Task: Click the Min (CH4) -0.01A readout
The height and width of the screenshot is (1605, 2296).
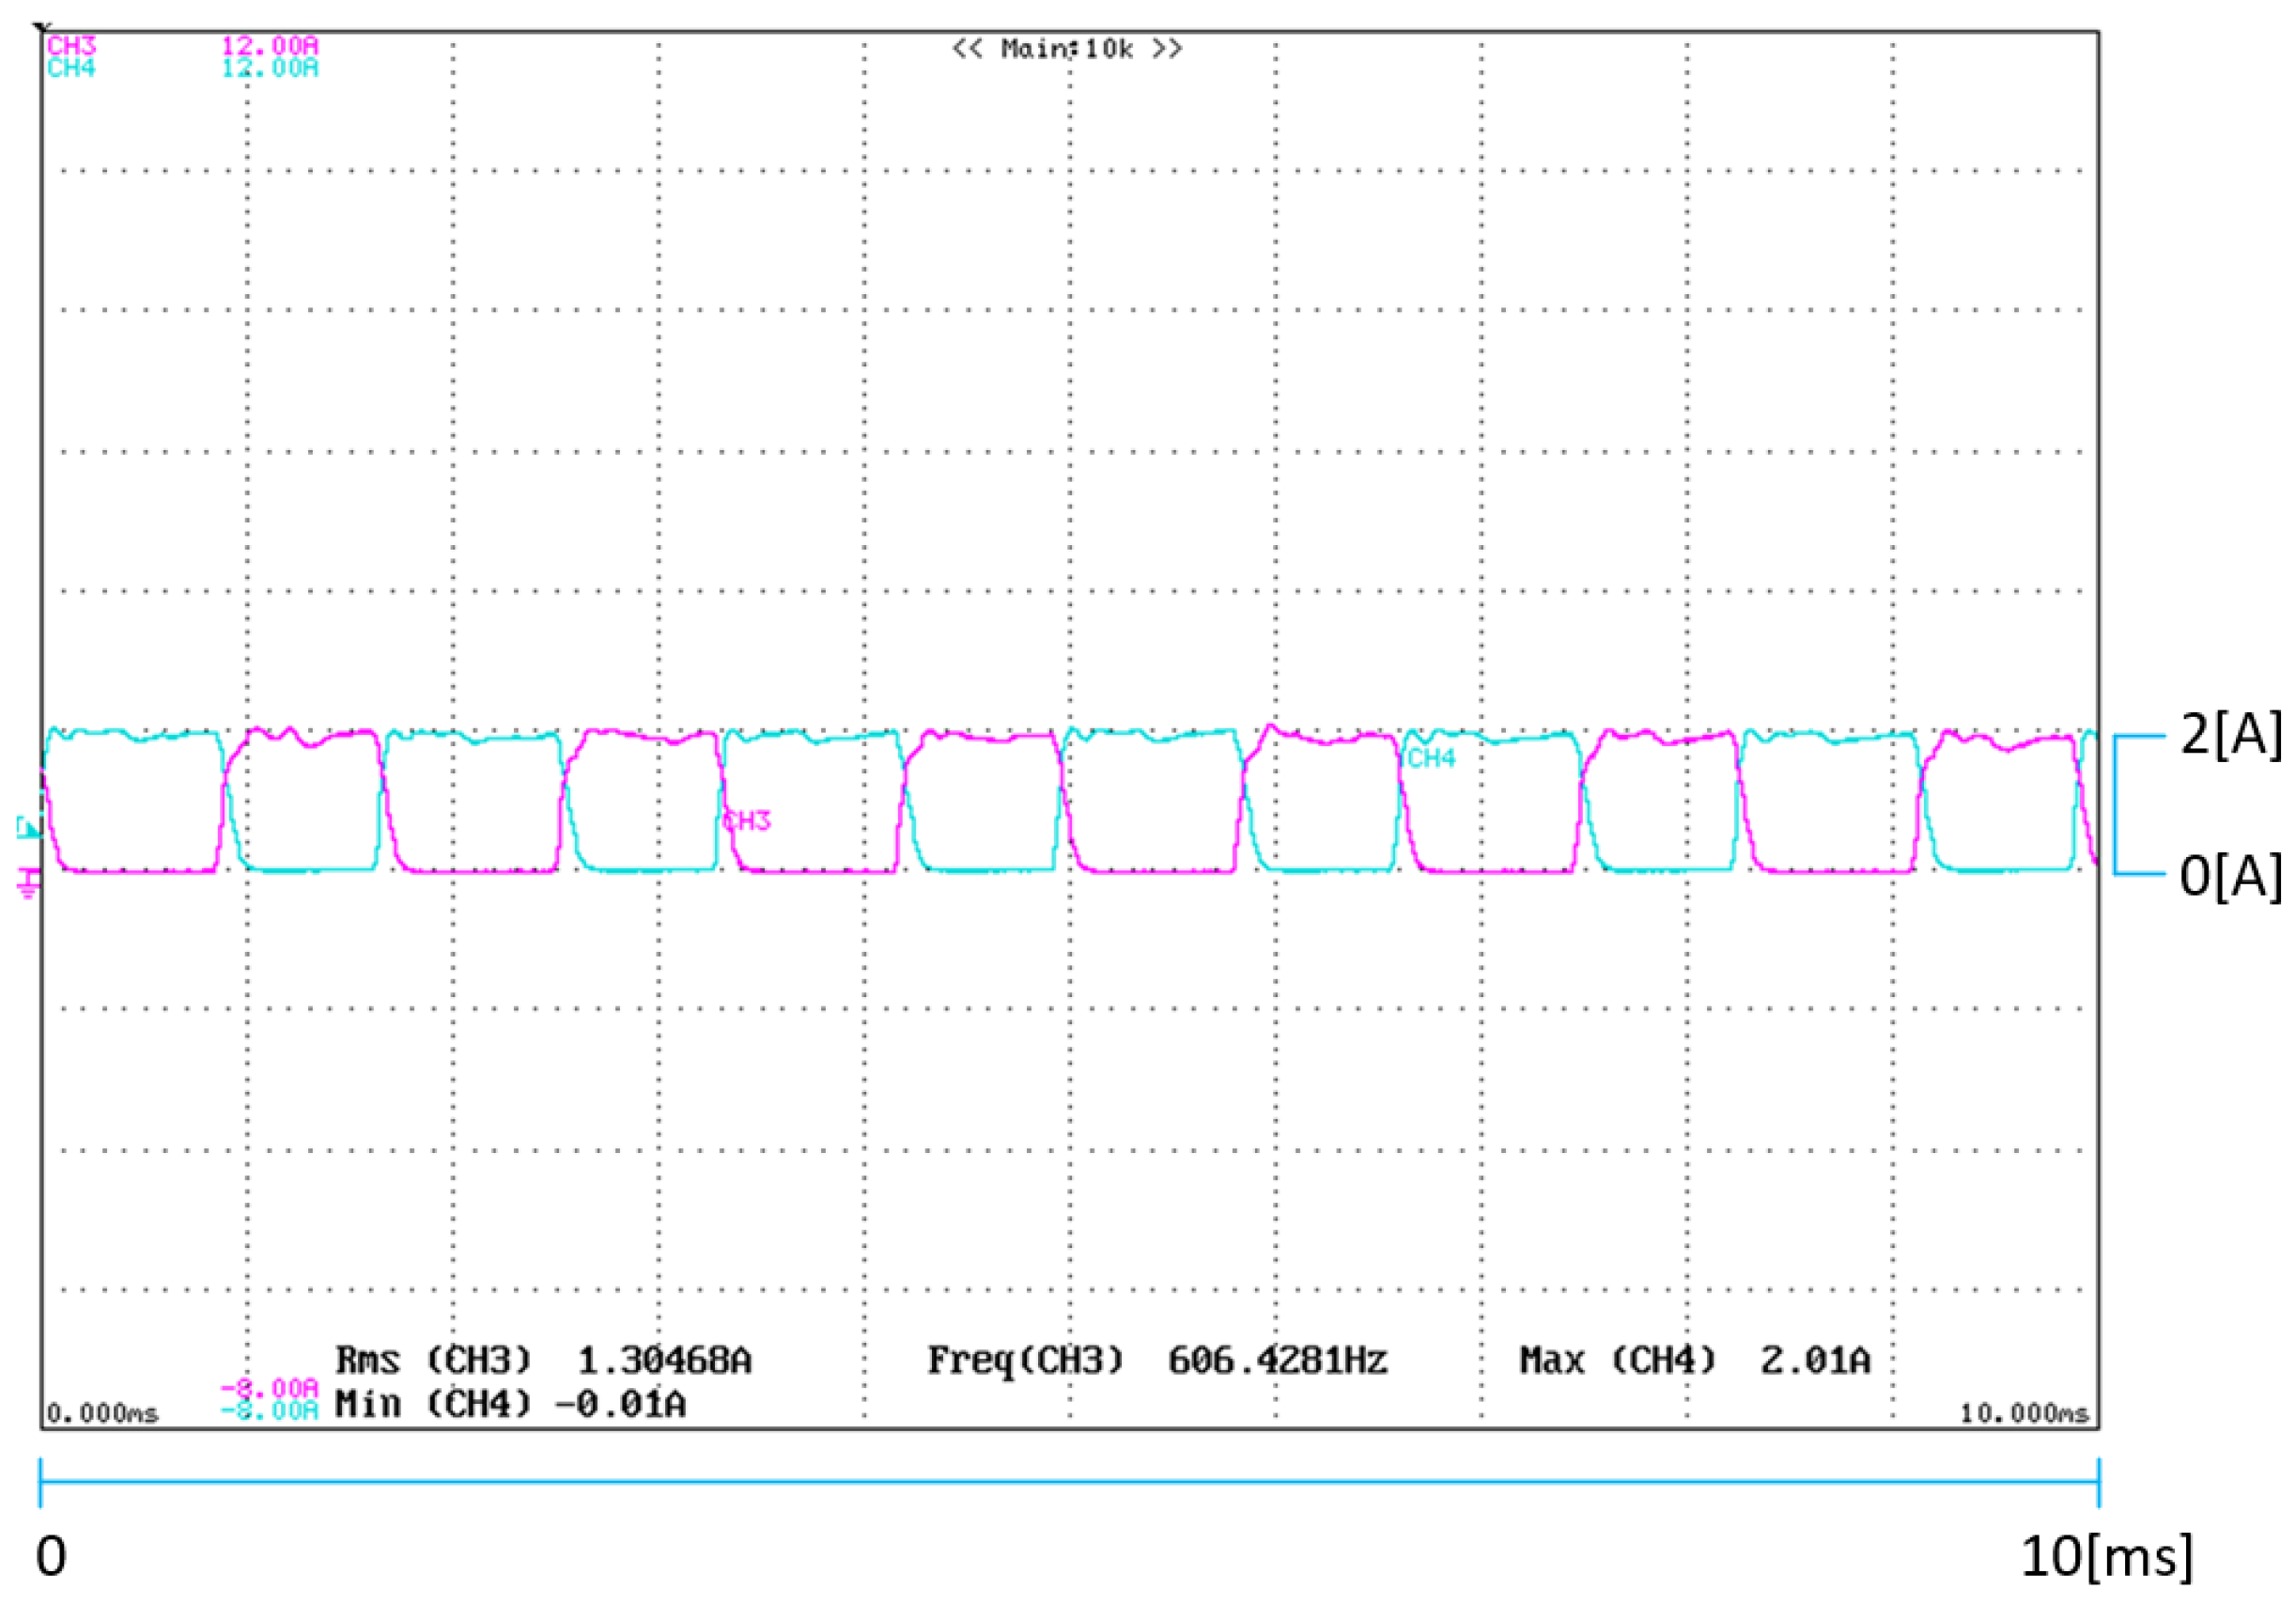Action: tap(510, 1405)
